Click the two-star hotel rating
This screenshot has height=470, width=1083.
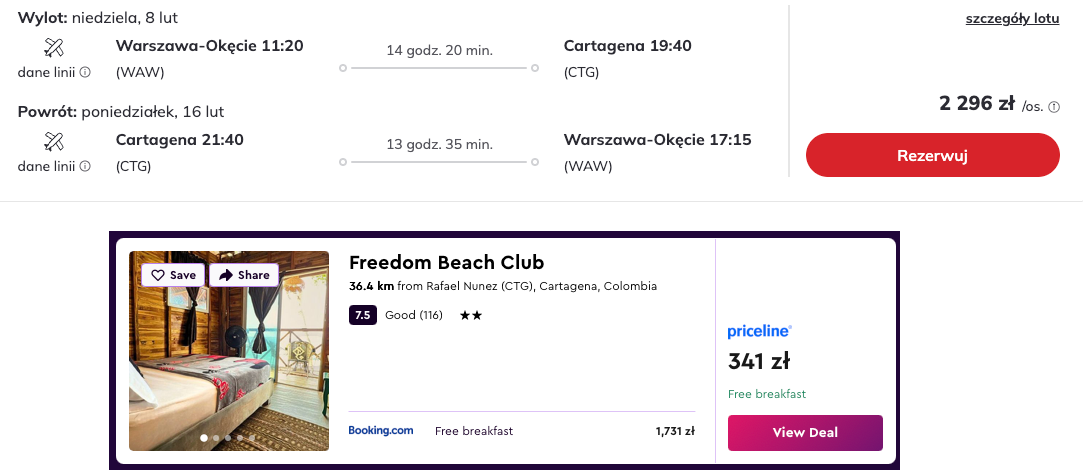coord(470,316)
